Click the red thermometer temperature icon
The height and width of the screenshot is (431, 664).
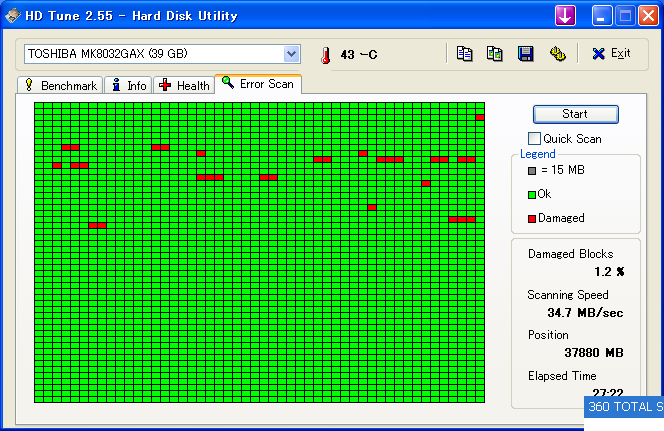click(325, 55)
